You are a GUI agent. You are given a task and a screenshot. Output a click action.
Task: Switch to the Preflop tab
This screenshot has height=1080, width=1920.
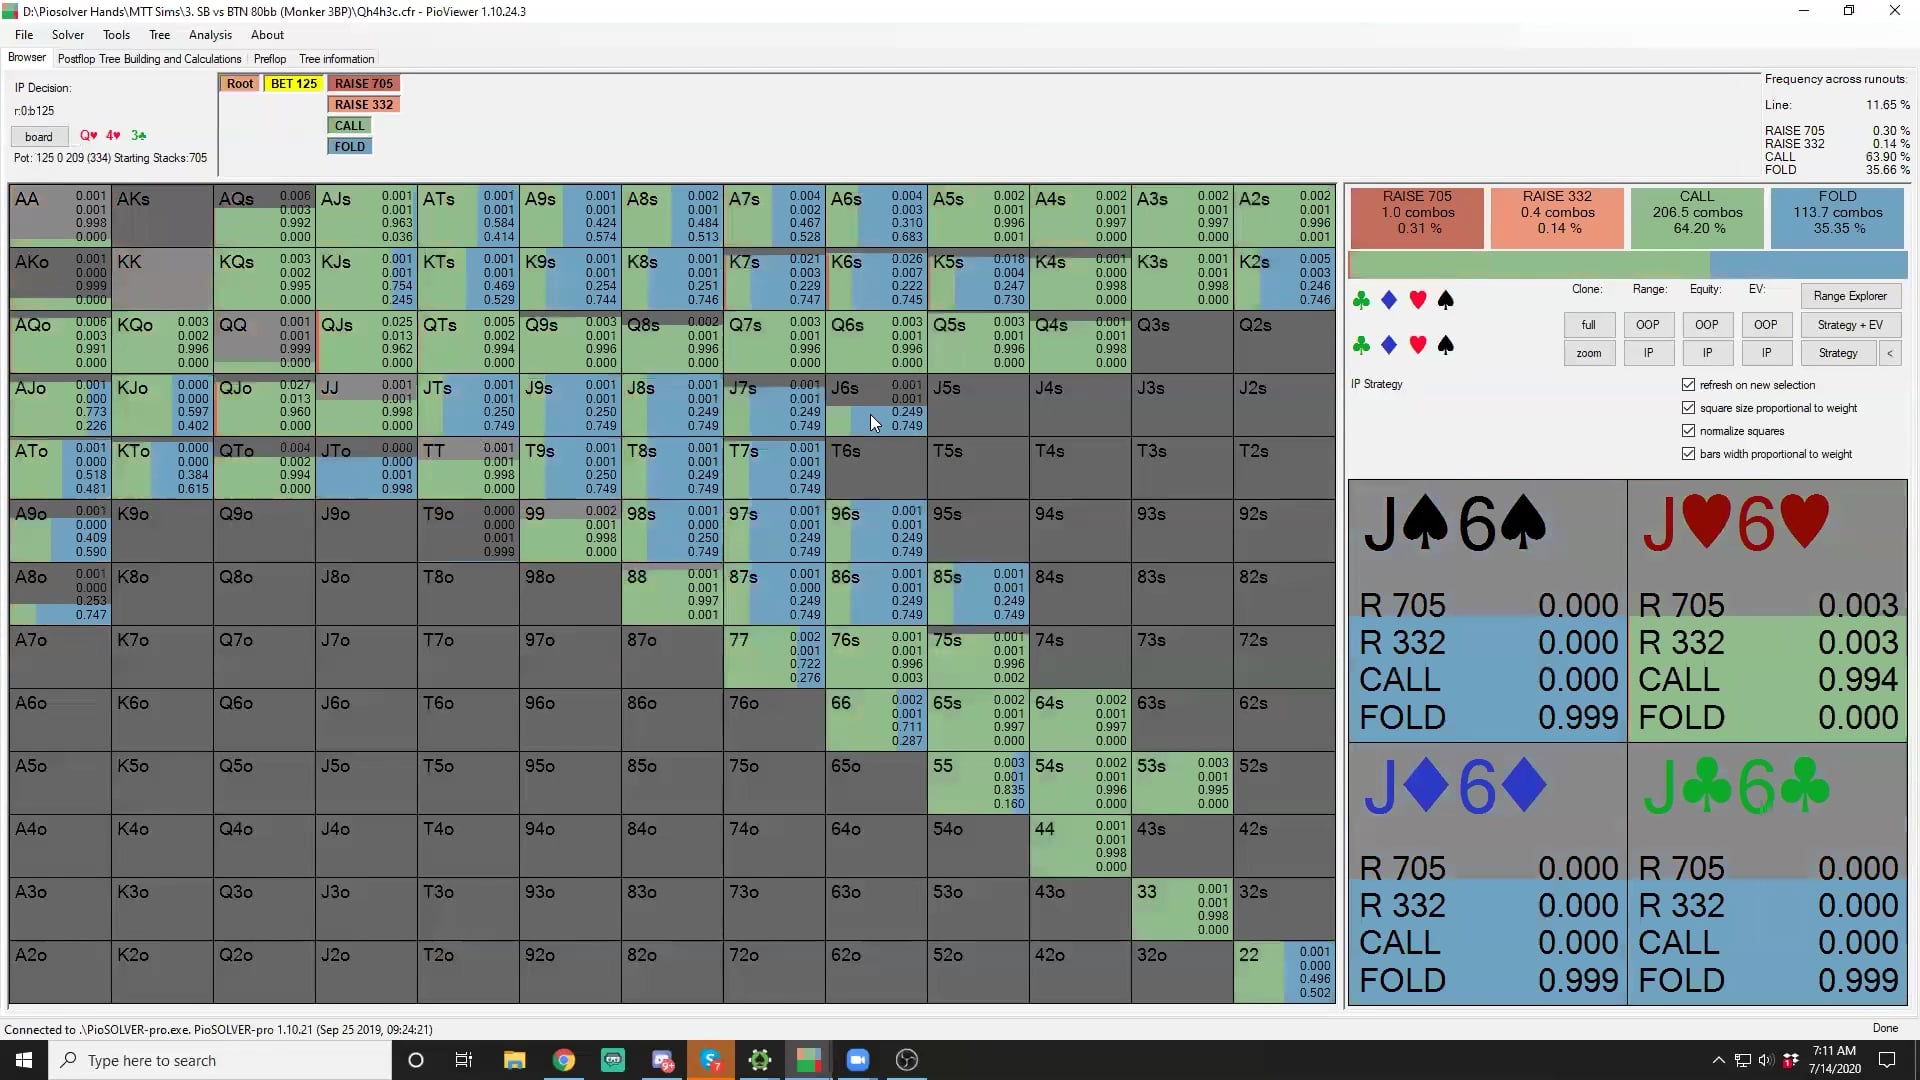pyautogui.click(x=270, y=59)
